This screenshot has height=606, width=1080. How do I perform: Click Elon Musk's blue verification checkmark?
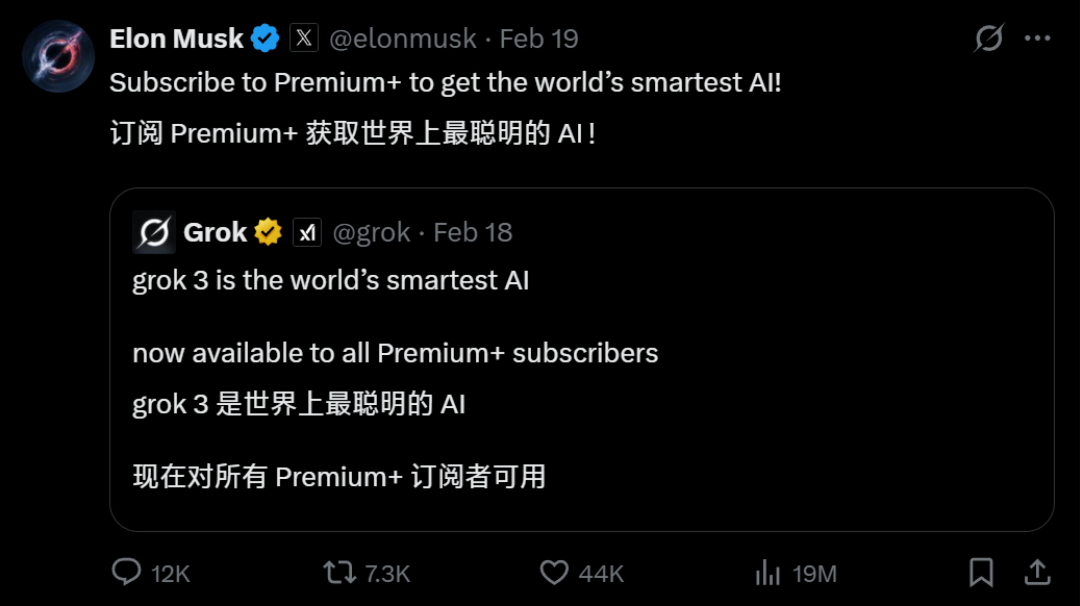tap(264, 37)
